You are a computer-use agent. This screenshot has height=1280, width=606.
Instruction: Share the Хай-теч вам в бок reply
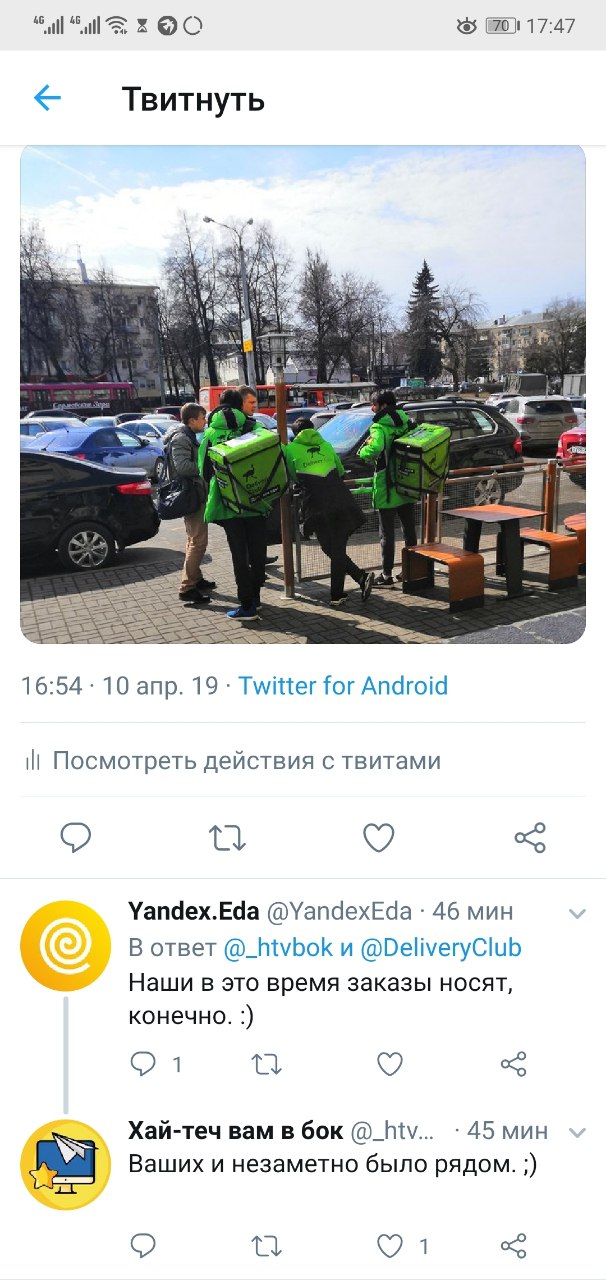513,1246
